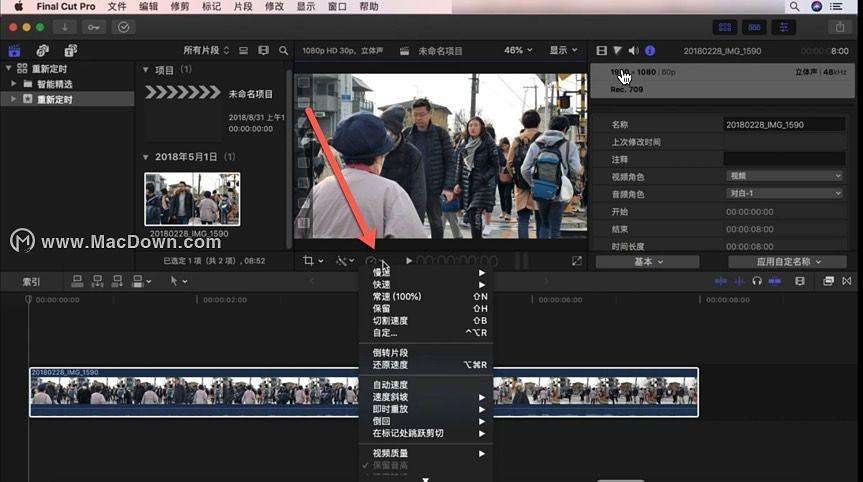Image resolution: width=863 pixels, height=482 pixels.
Task: Toggle solo headphones button
Action: click(x=757, y=281)
